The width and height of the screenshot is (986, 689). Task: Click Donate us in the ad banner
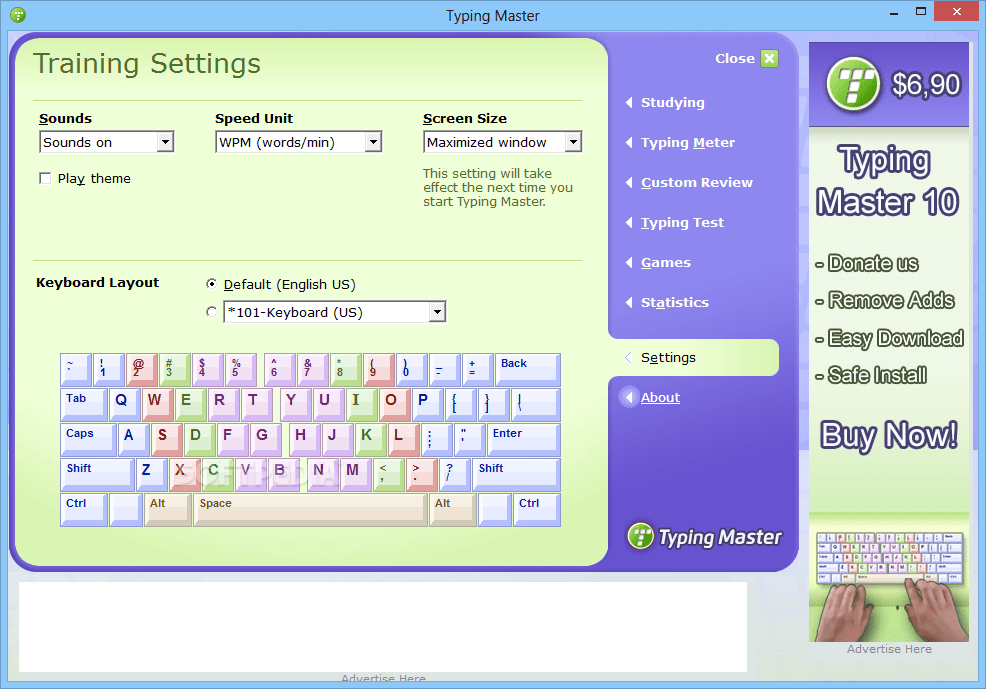[873, 263]
